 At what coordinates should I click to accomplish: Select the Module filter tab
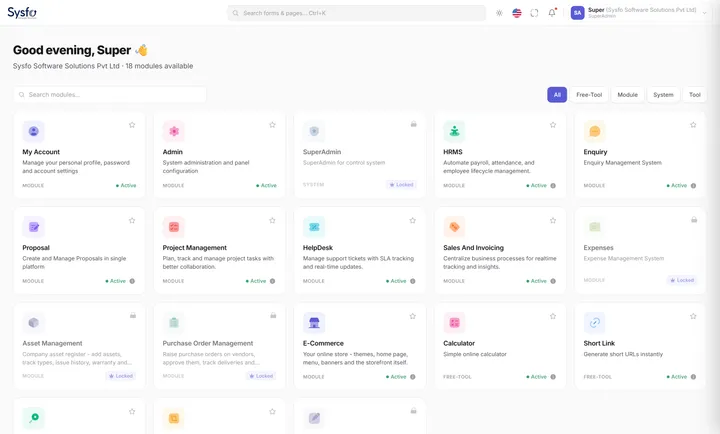(x=627, y=95)
